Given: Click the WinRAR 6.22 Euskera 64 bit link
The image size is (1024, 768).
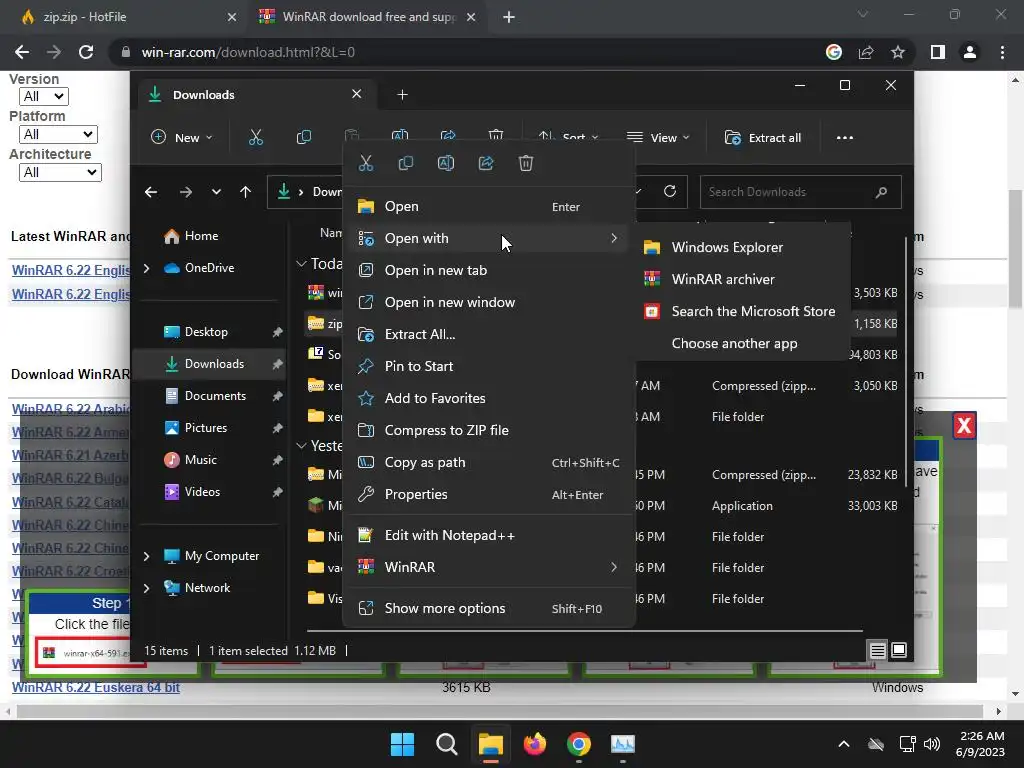Looking at the screenshot, I should pos(95,687).
